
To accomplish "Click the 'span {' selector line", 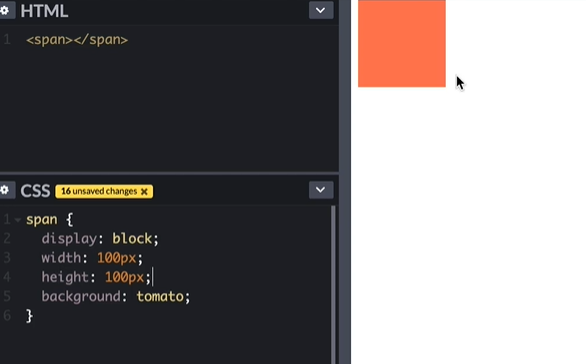I will [x=50, y=219].
